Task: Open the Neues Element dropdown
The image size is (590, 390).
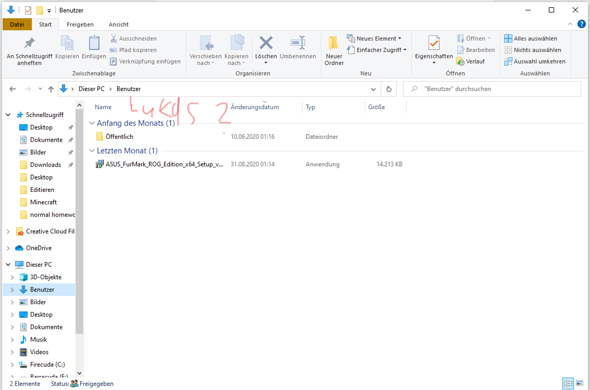Action: 374,38
